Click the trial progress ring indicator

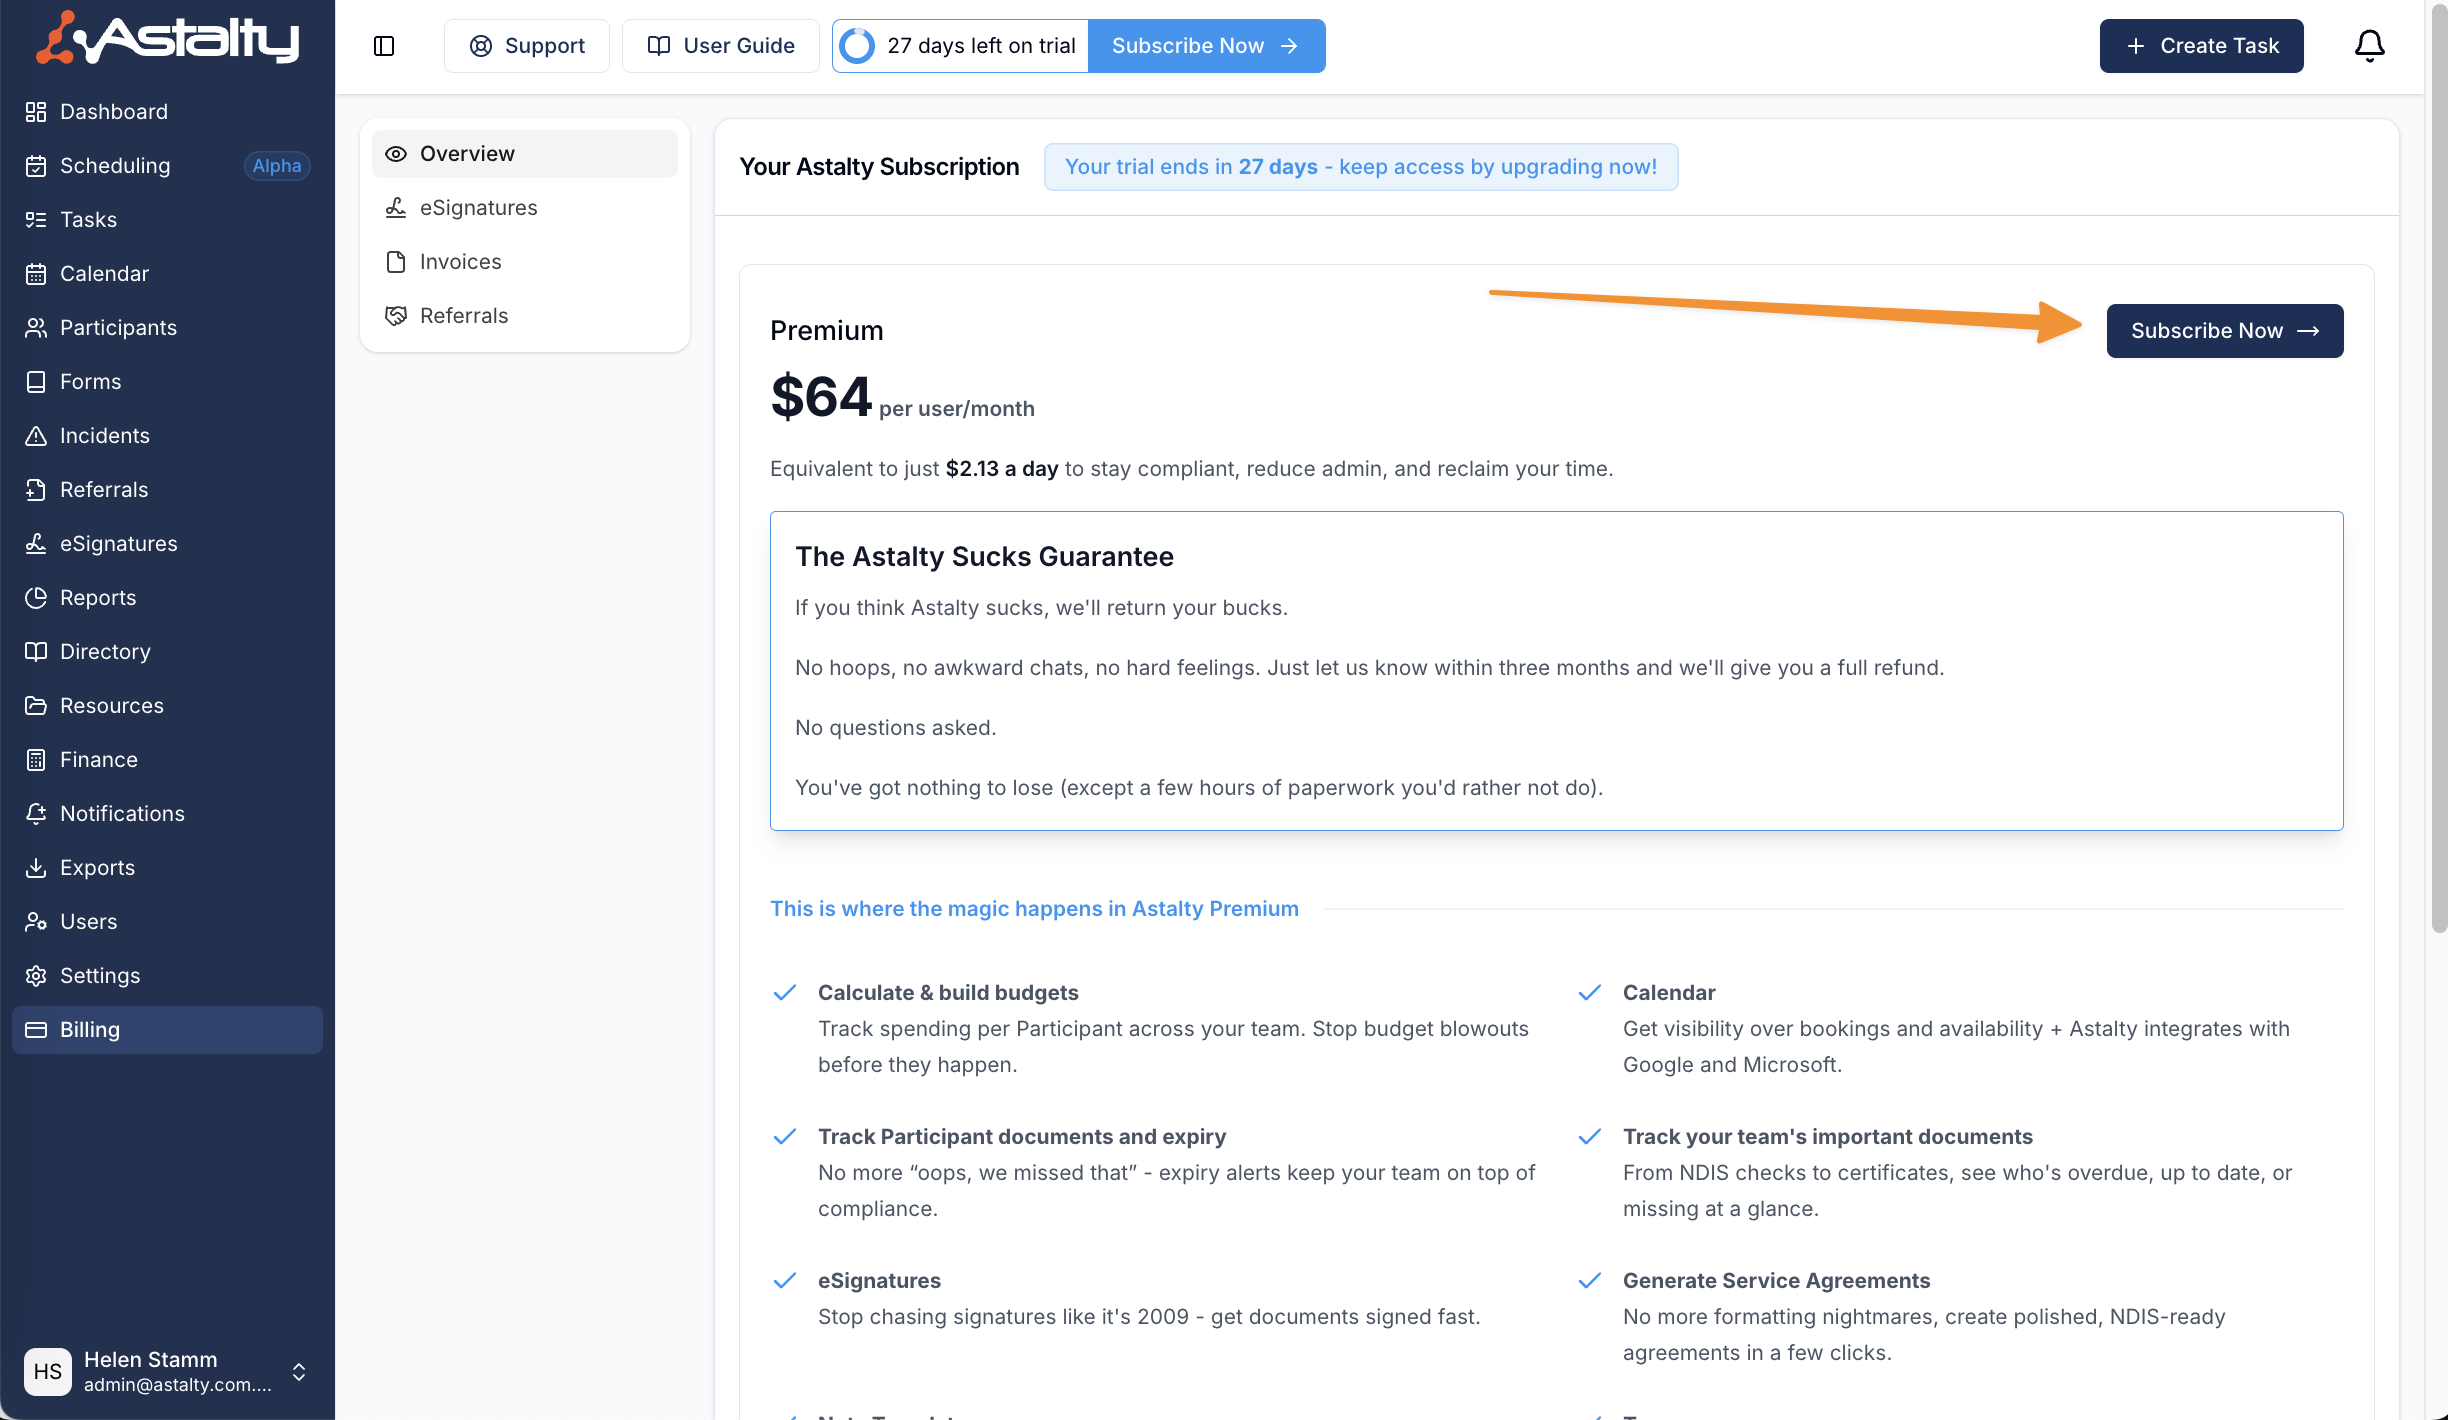tap(857, 46)
